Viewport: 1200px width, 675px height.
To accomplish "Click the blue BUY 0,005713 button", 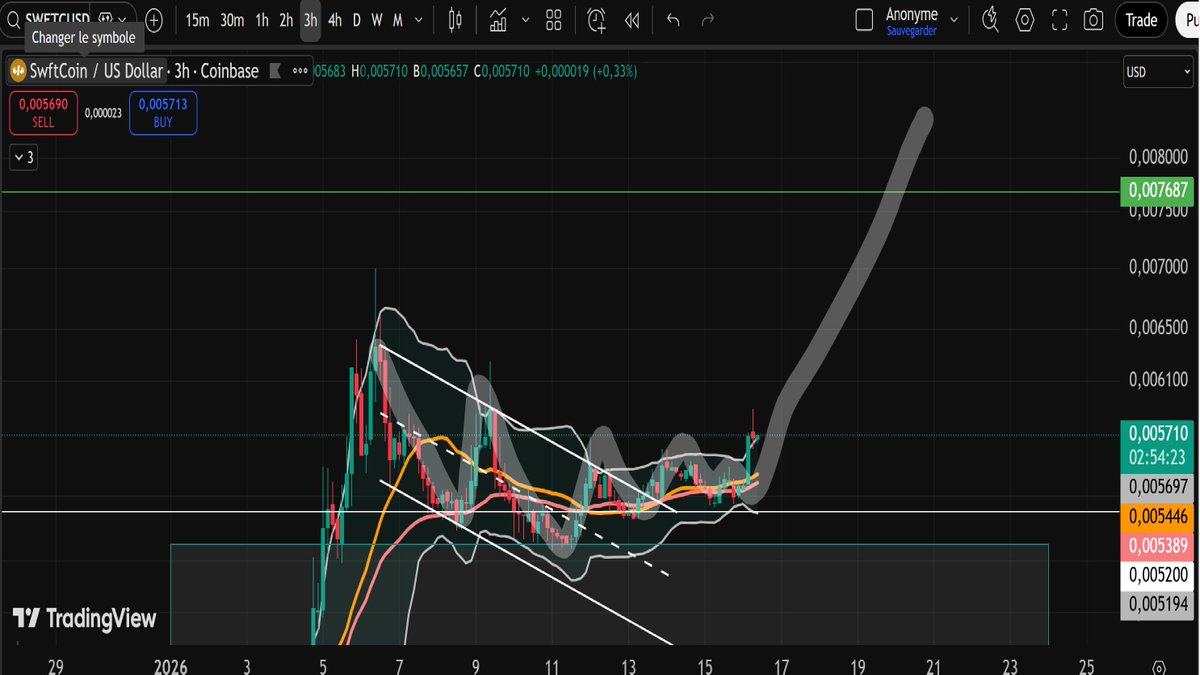I will pyautogui.click(x=163, y=113).
